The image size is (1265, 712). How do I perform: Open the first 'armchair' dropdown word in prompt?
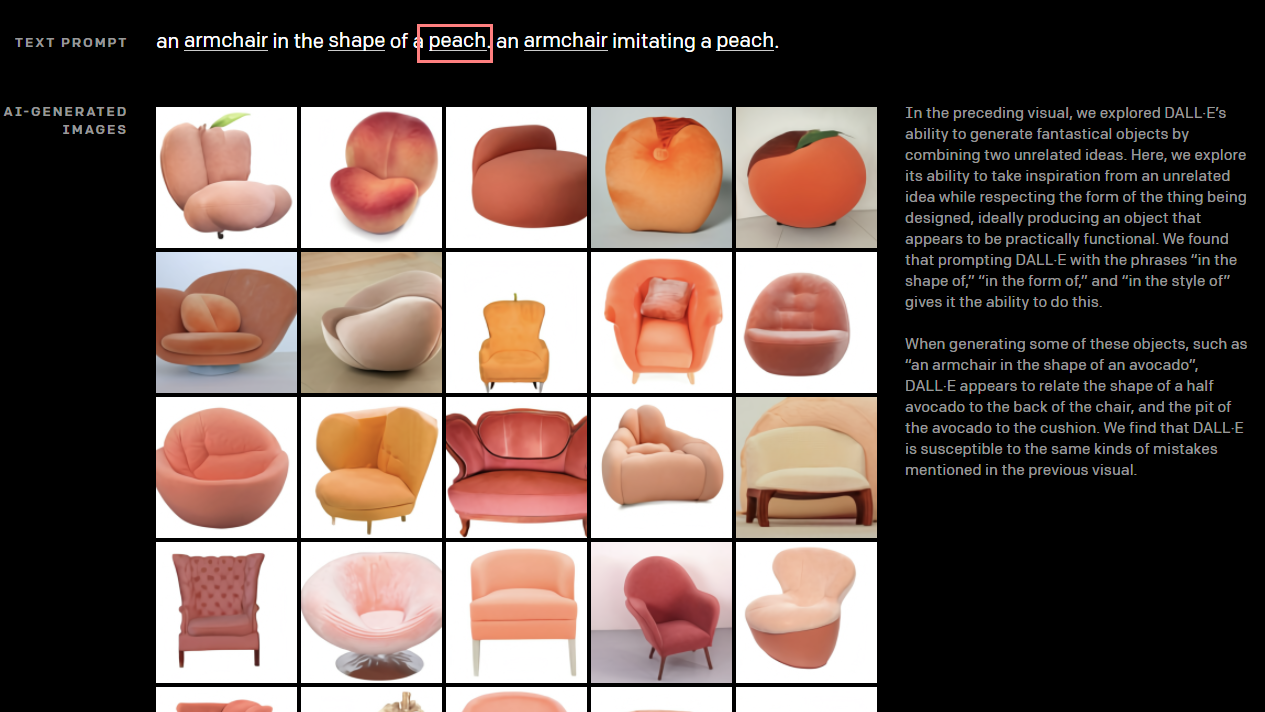(225, 41)
